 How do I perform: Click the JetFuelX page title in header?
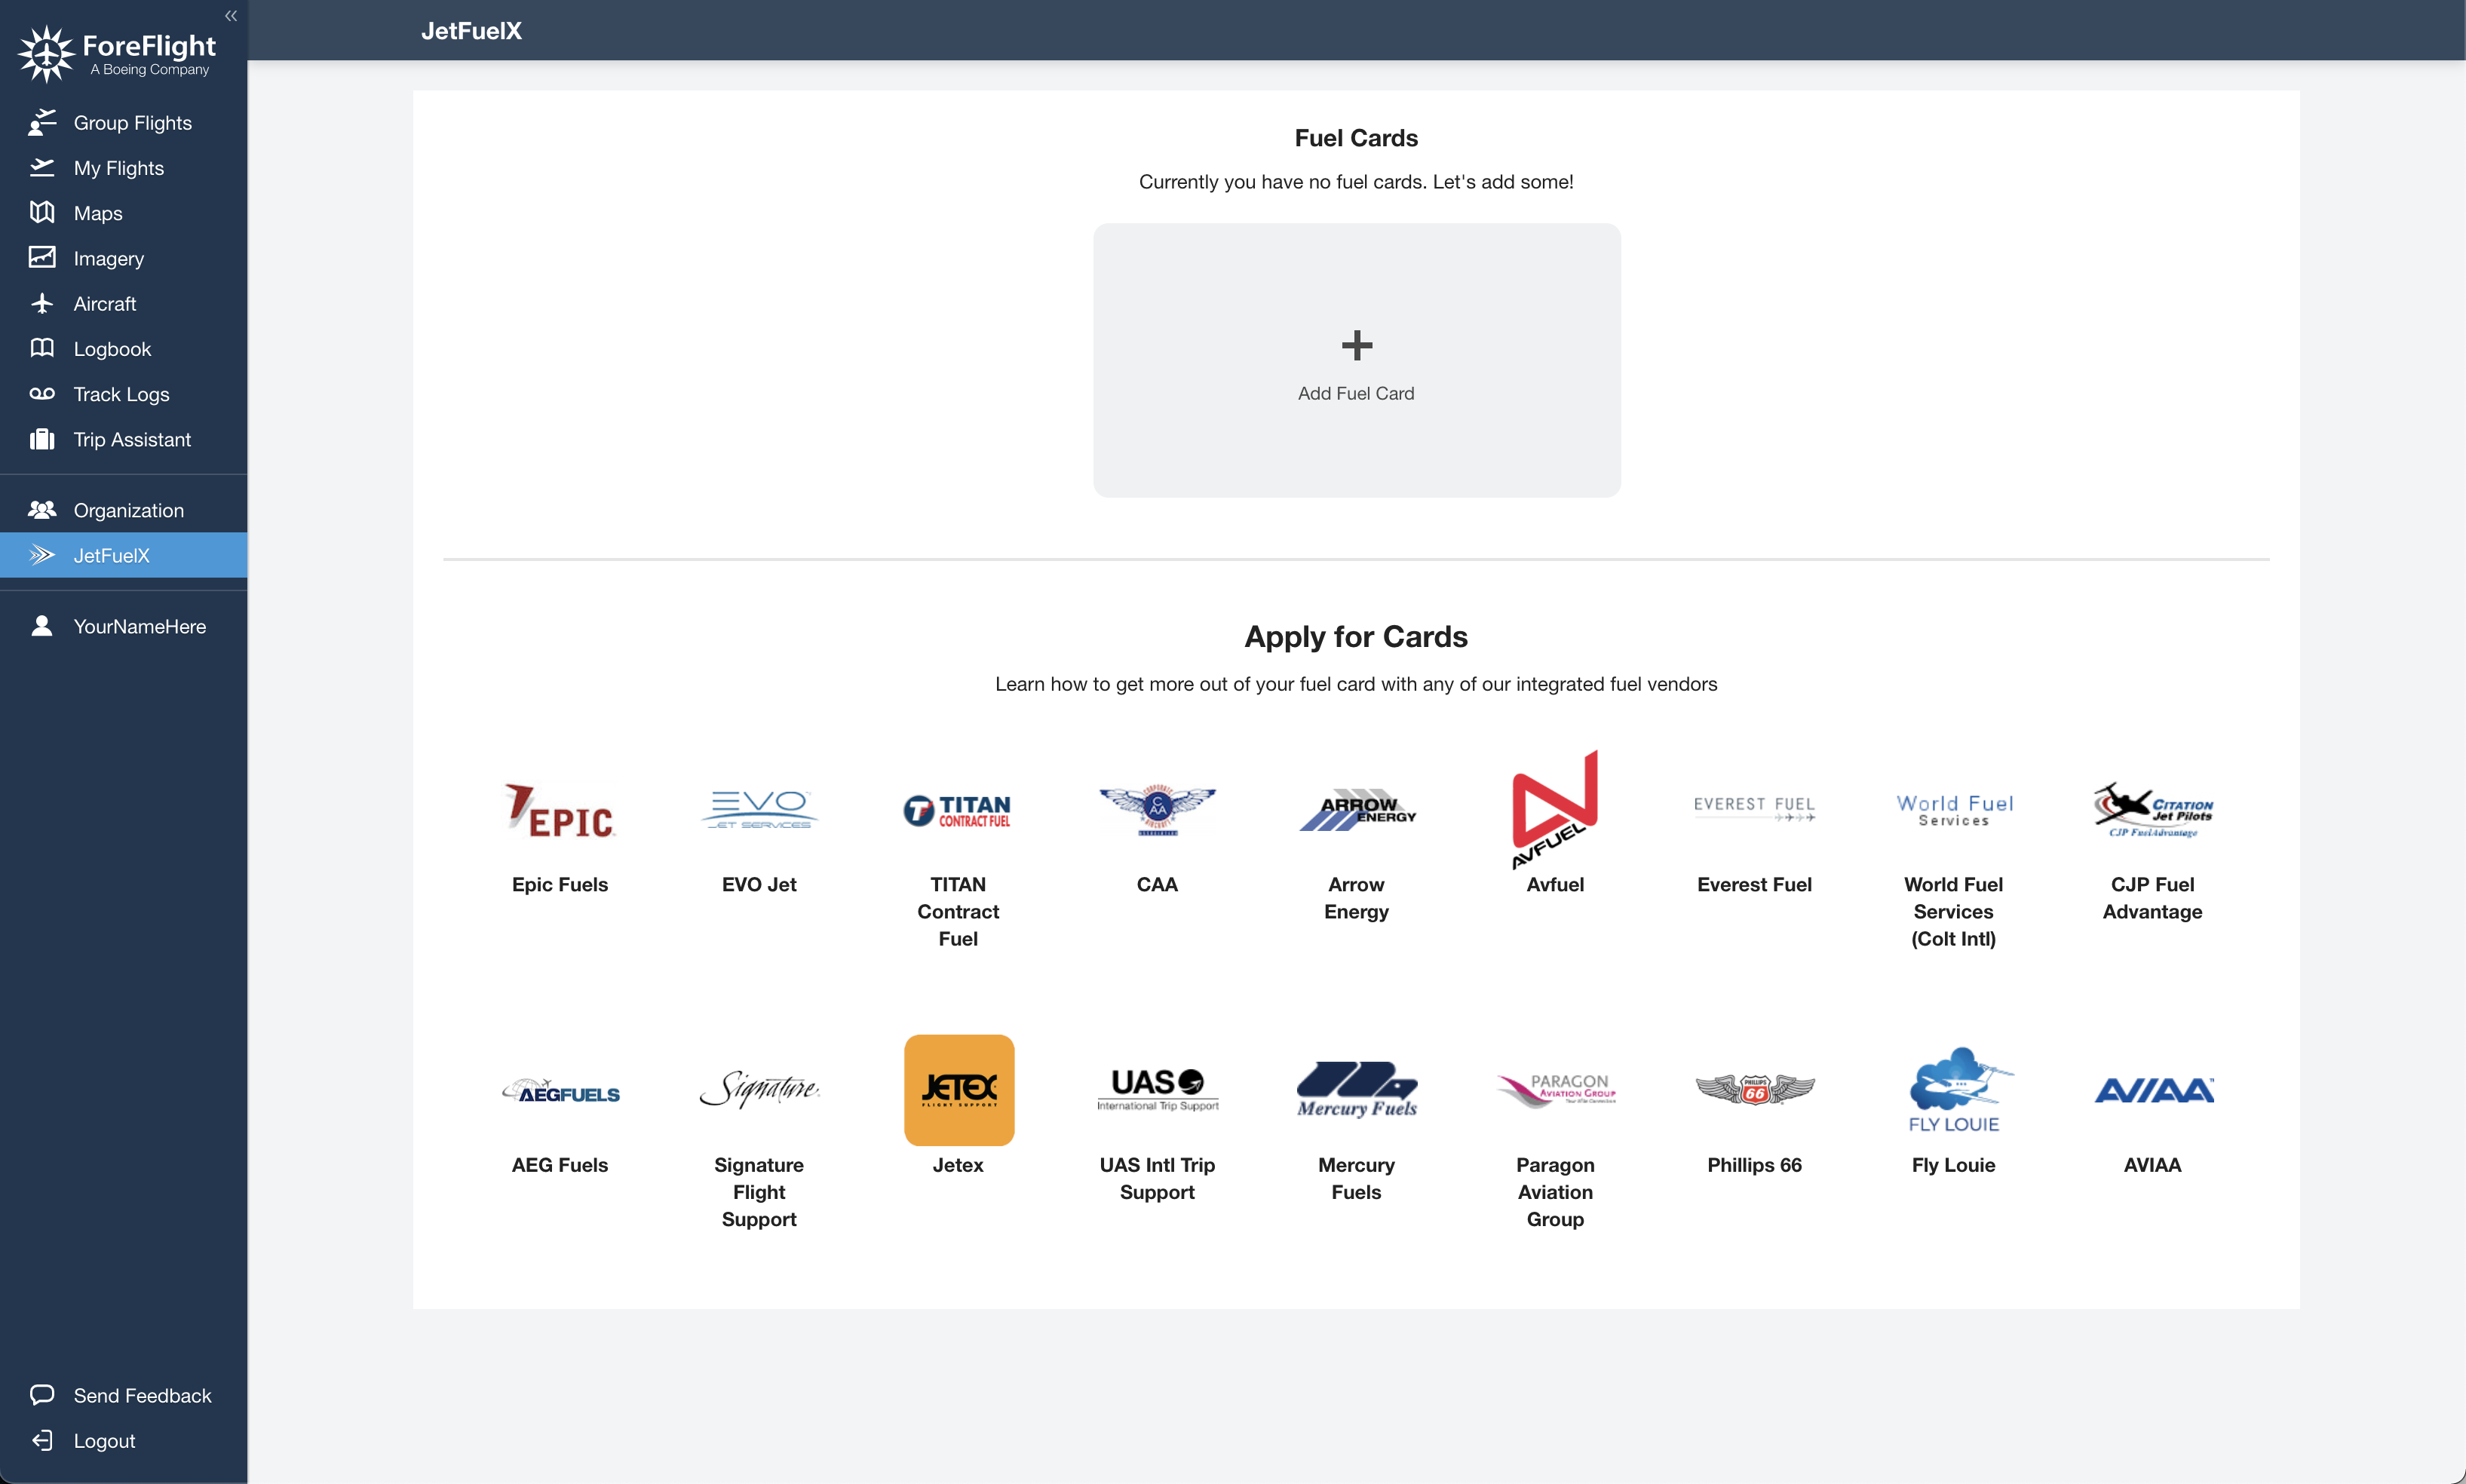(472, 30)
